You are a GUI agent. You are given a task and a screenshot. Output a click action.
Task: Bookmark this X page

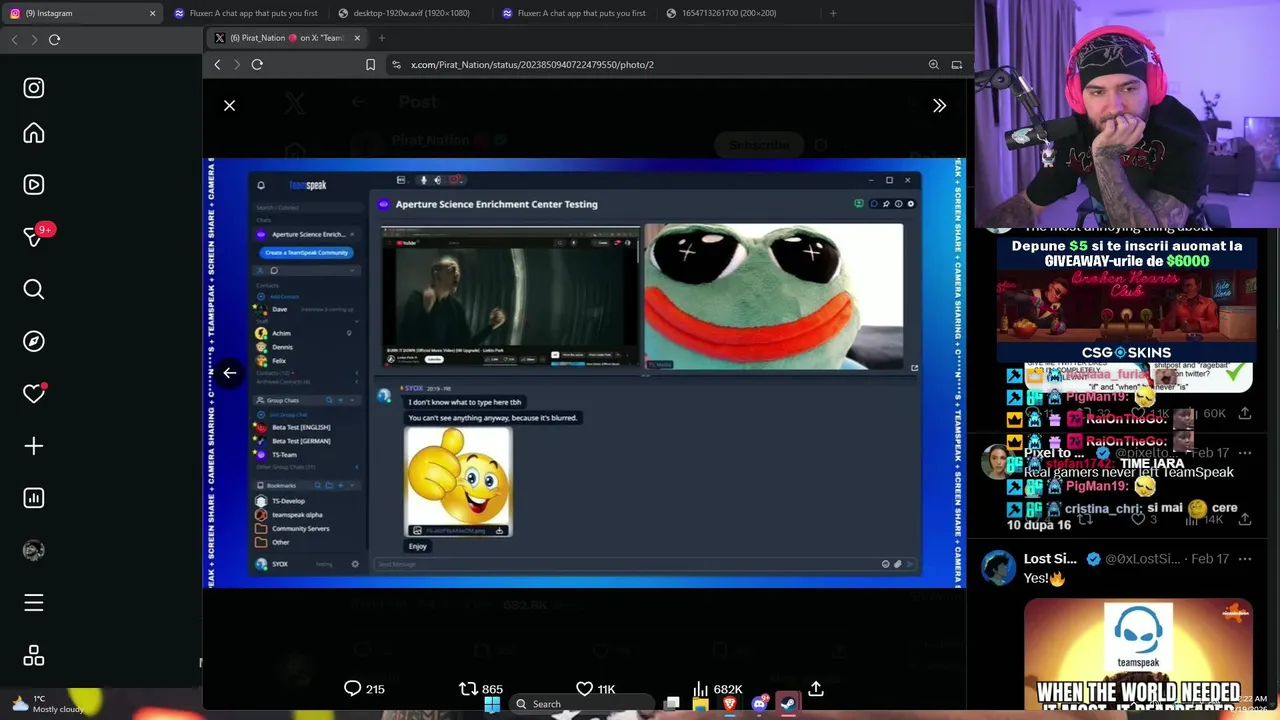[x=371, y=64]
